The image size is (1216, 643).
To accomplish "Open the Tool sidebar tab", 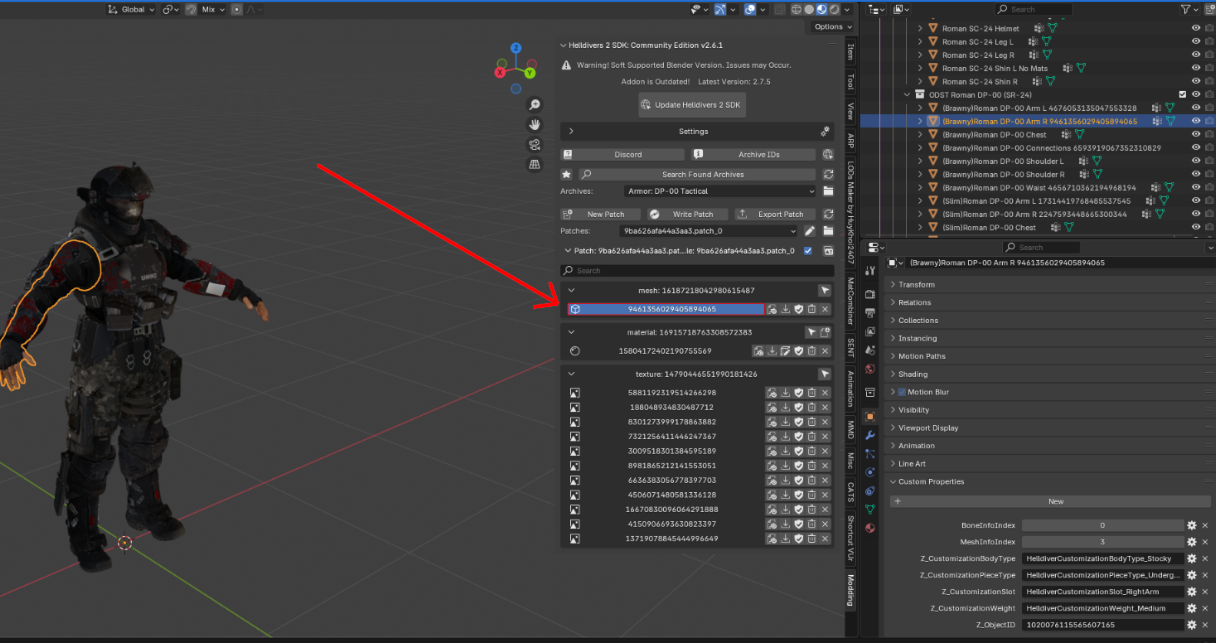I will pos(851,81).
